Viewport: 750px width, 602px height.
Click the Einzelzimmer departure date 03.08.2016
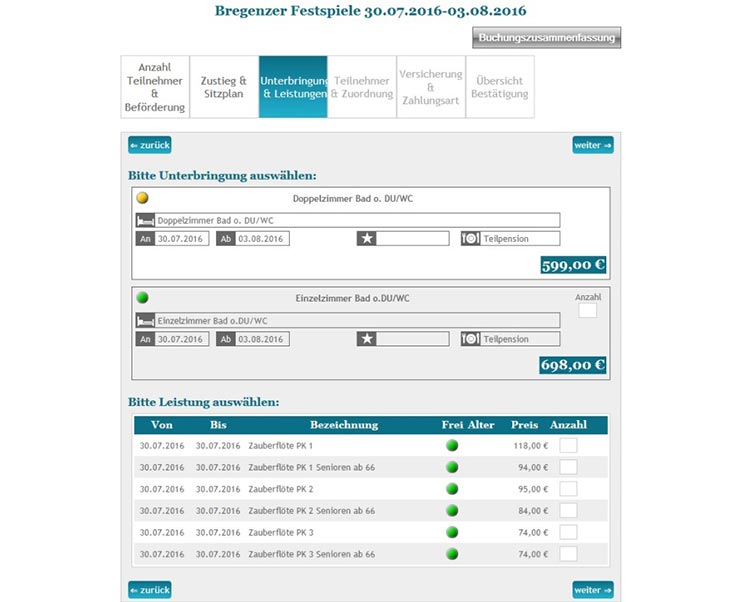pos(262,339)
